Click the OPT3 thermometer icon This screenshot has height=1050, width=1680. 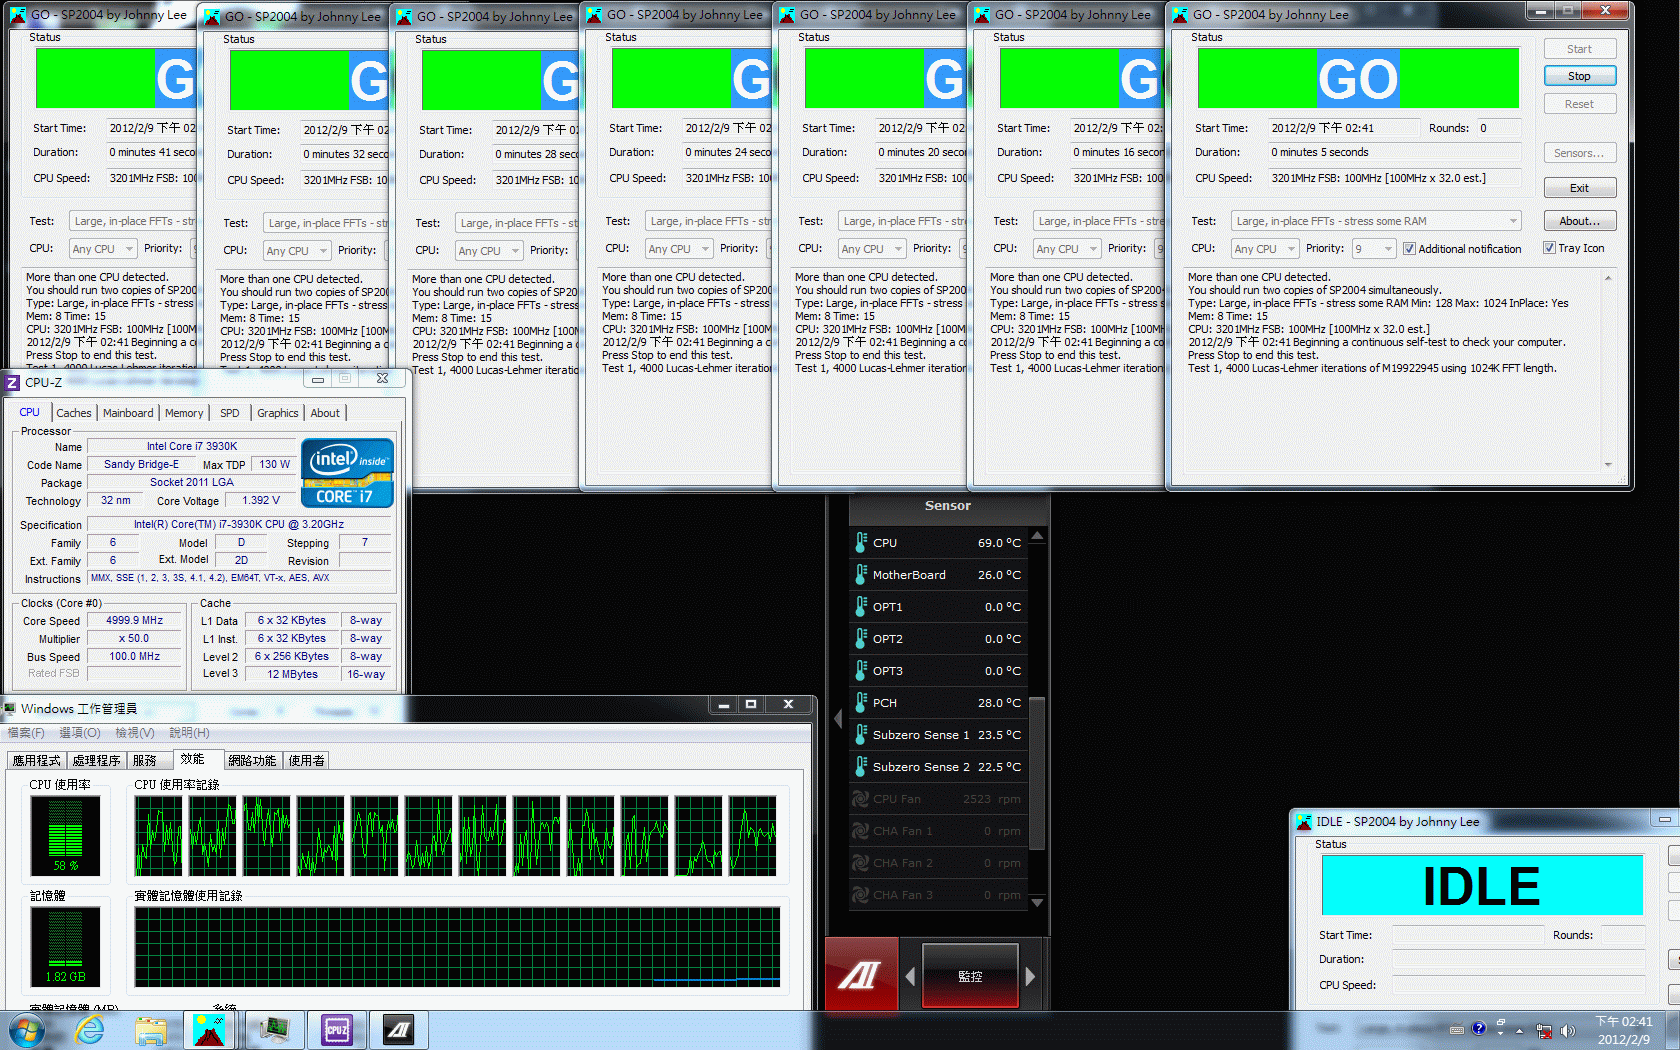(861, 670)
